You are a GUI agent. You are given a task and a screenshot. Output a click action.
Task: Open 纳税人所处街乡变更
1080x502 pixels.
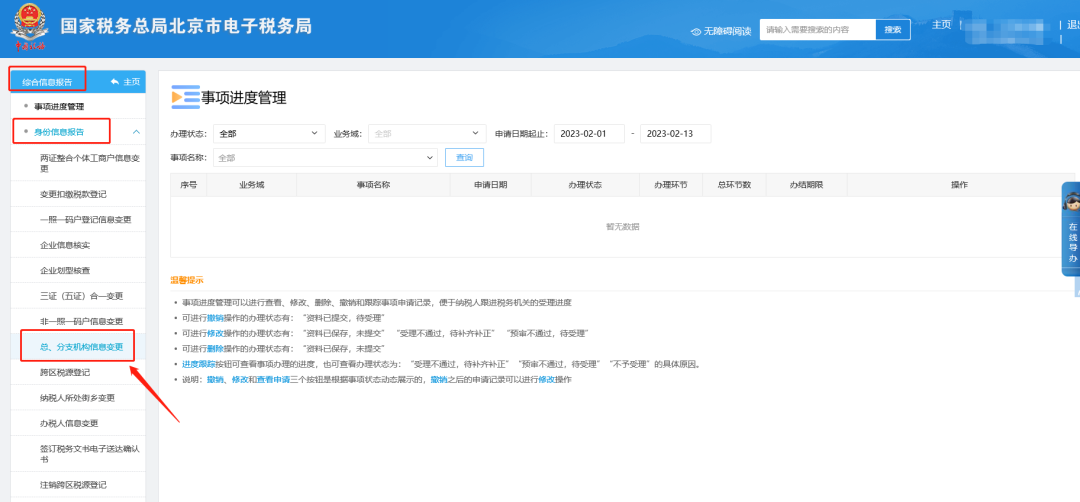pos(77,398)
